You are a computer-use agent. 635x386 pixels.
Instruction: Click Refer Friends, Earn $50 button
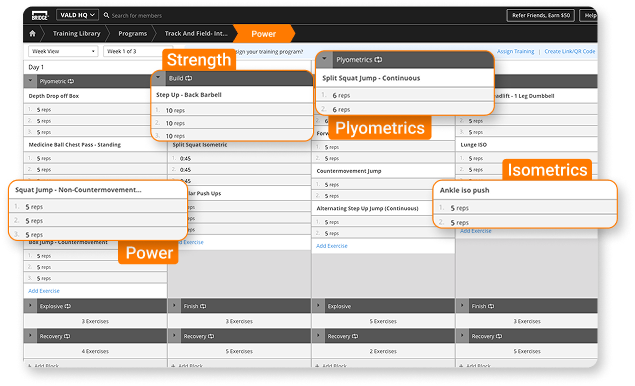point(541,15)
